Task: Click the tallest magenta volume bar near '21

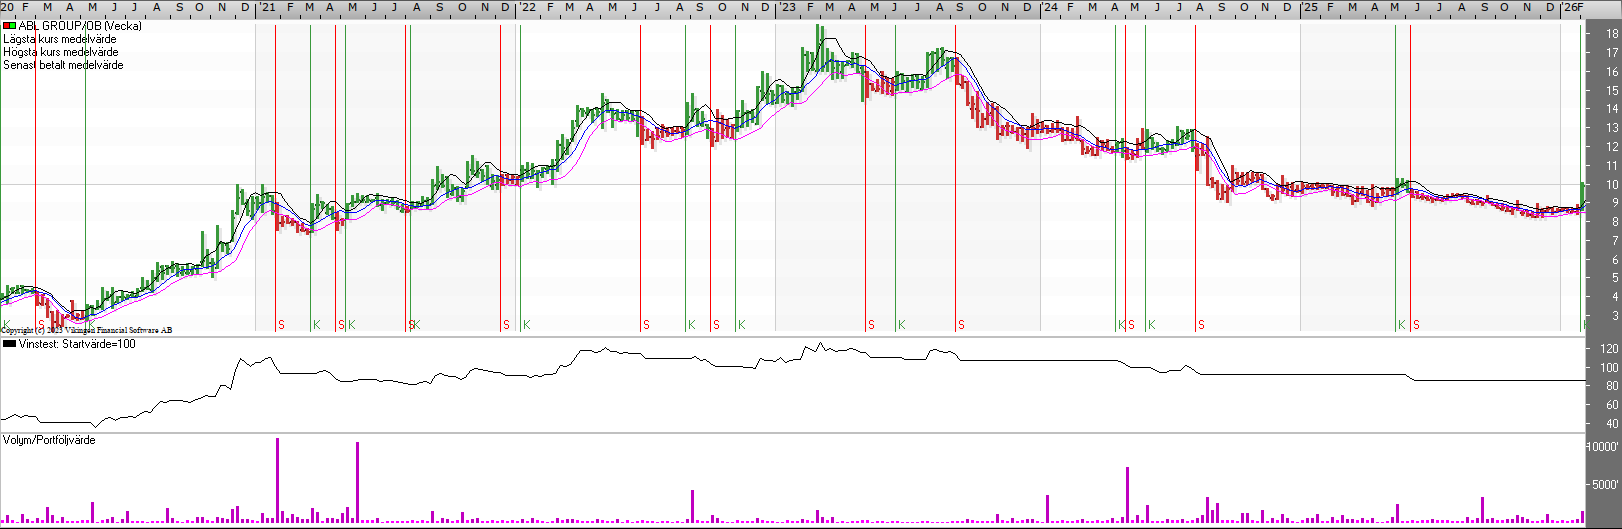Action: coord(277,480)
